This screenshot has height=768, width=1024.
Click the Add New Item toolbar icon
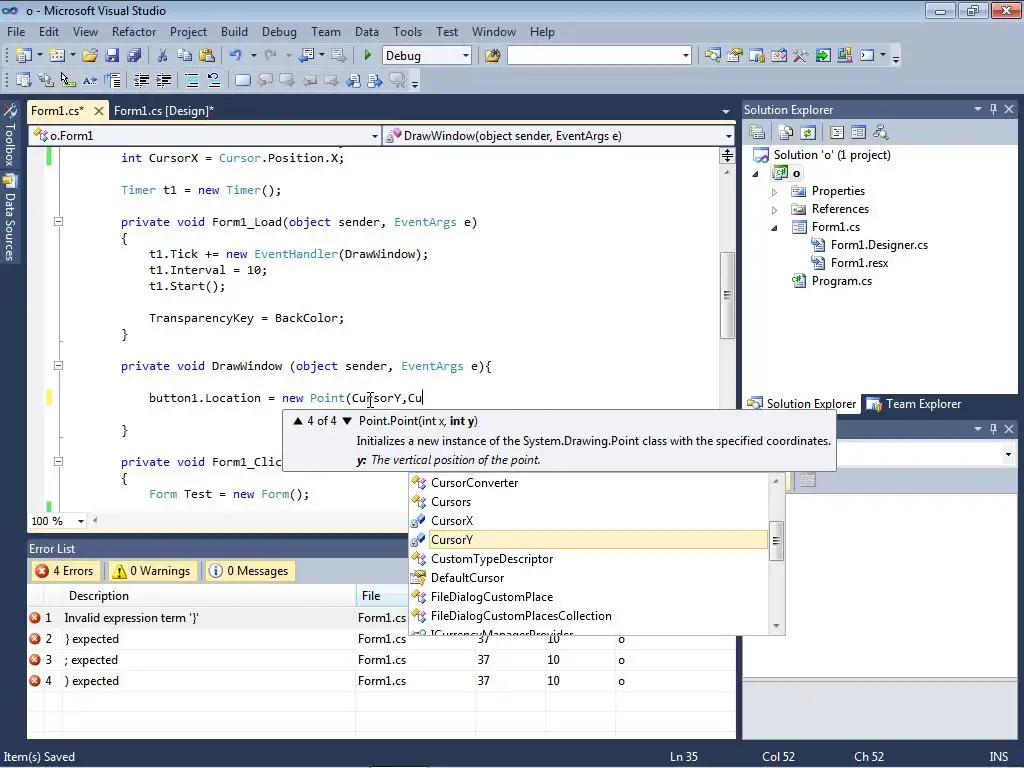tap(56, 56)
